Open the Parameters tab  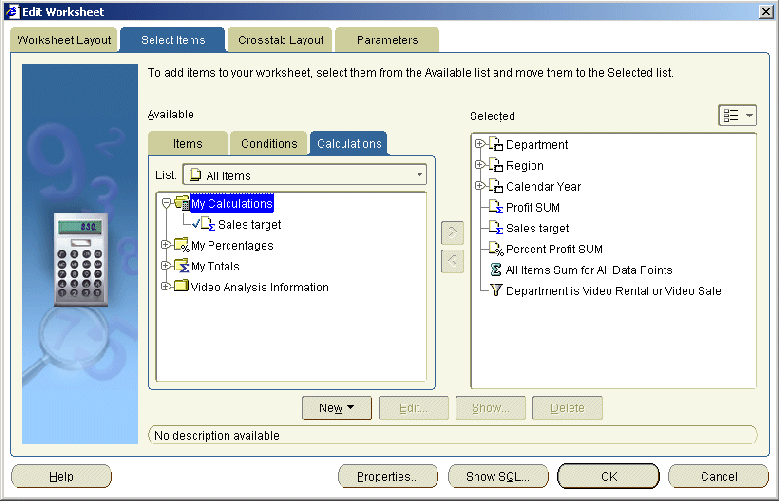tap(388, 40)
